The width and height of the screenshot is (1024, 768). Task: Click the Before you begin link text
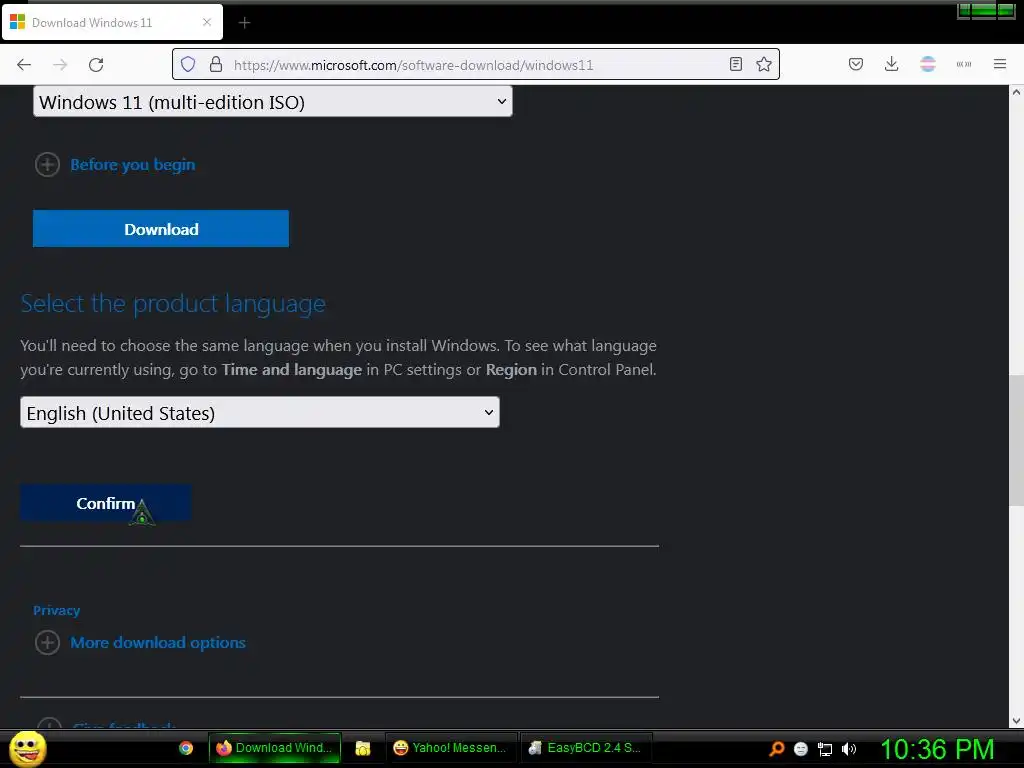133,165
